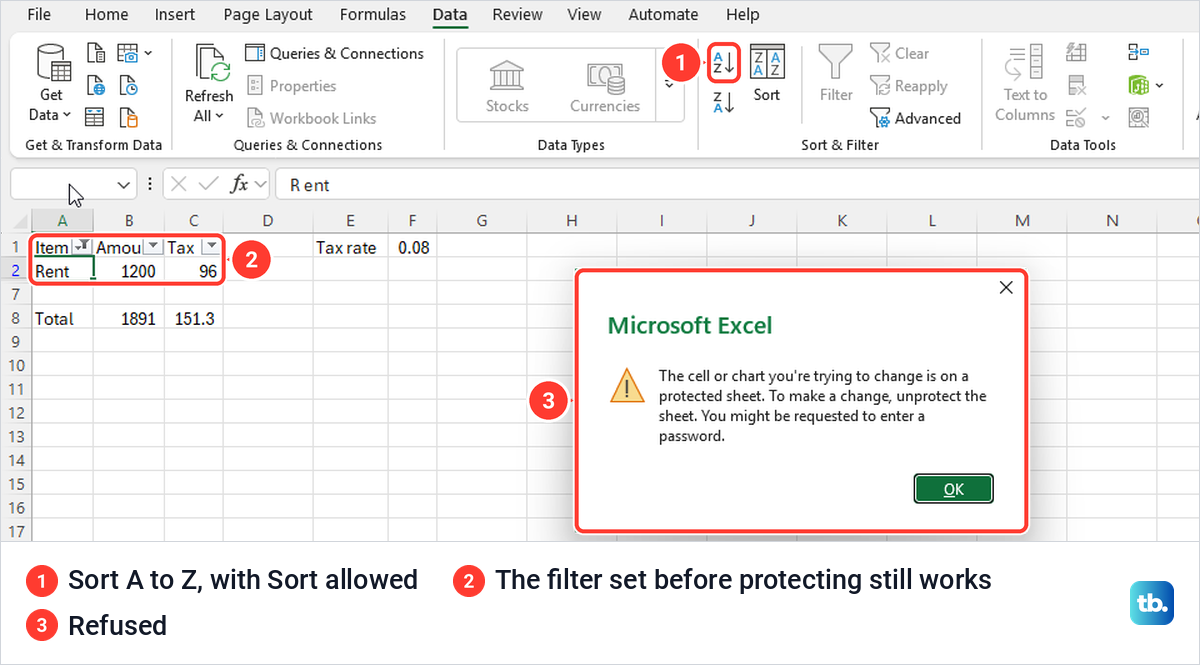1200x665 pixels.
Task: Click Consolidate icon
Action: pyautogui.click(x=1139, y=52)
